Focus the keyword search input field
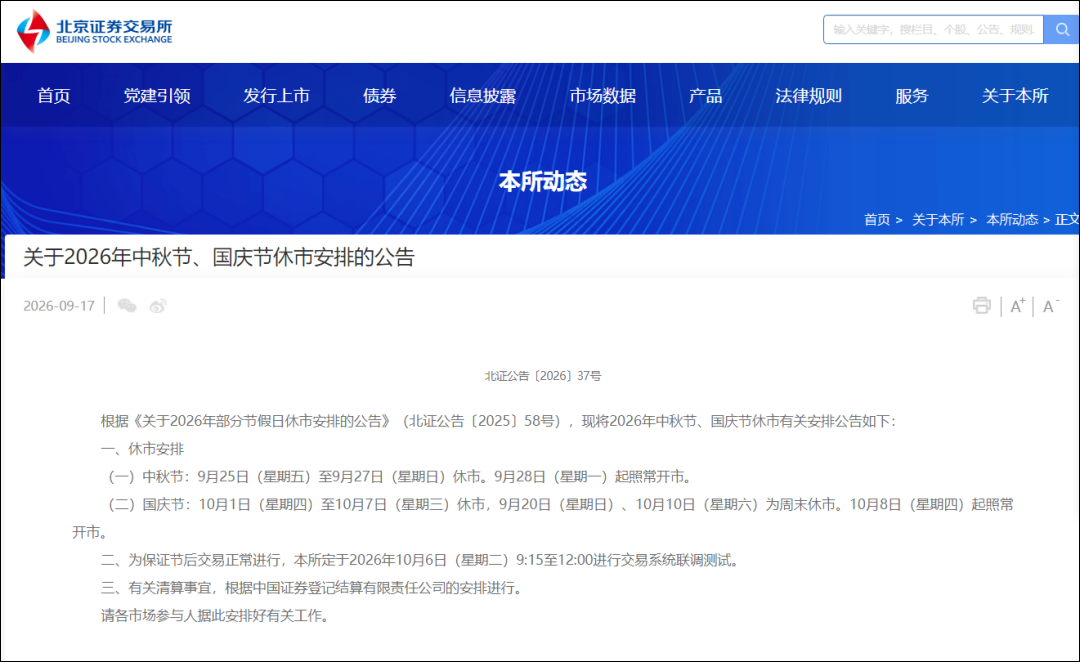Viewport: 1080px width, 662px height. click(x=933, y=30)
